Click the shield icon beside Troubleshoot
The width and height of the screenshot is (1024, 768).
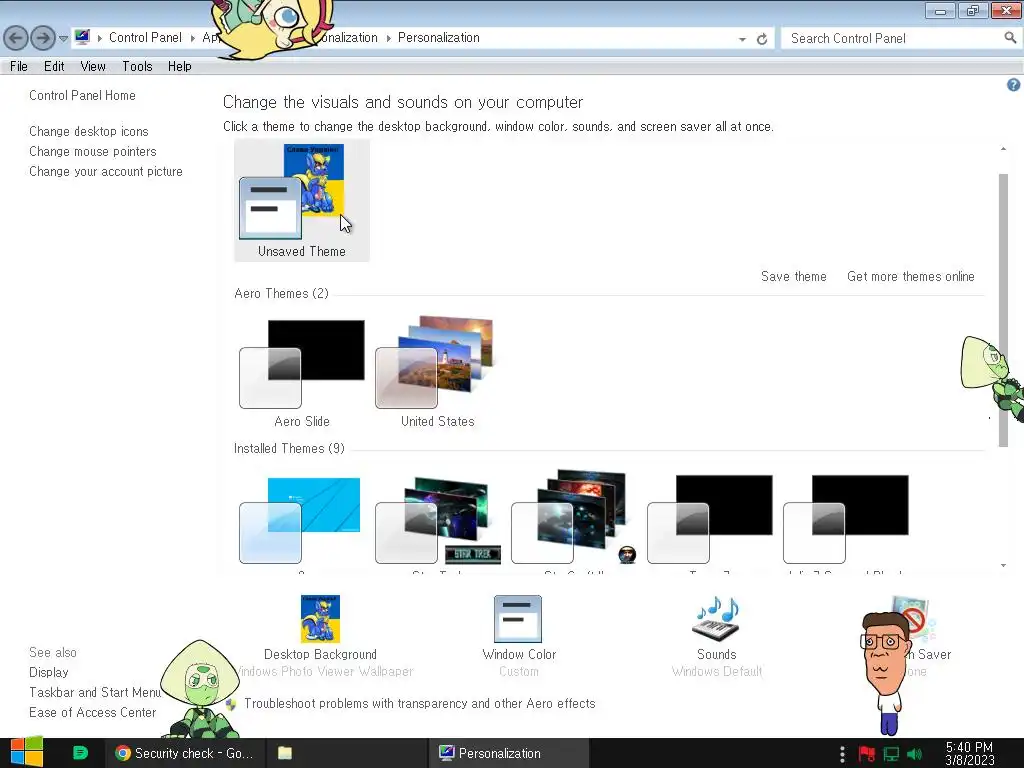pyautogui.click(x=231, y=704)
